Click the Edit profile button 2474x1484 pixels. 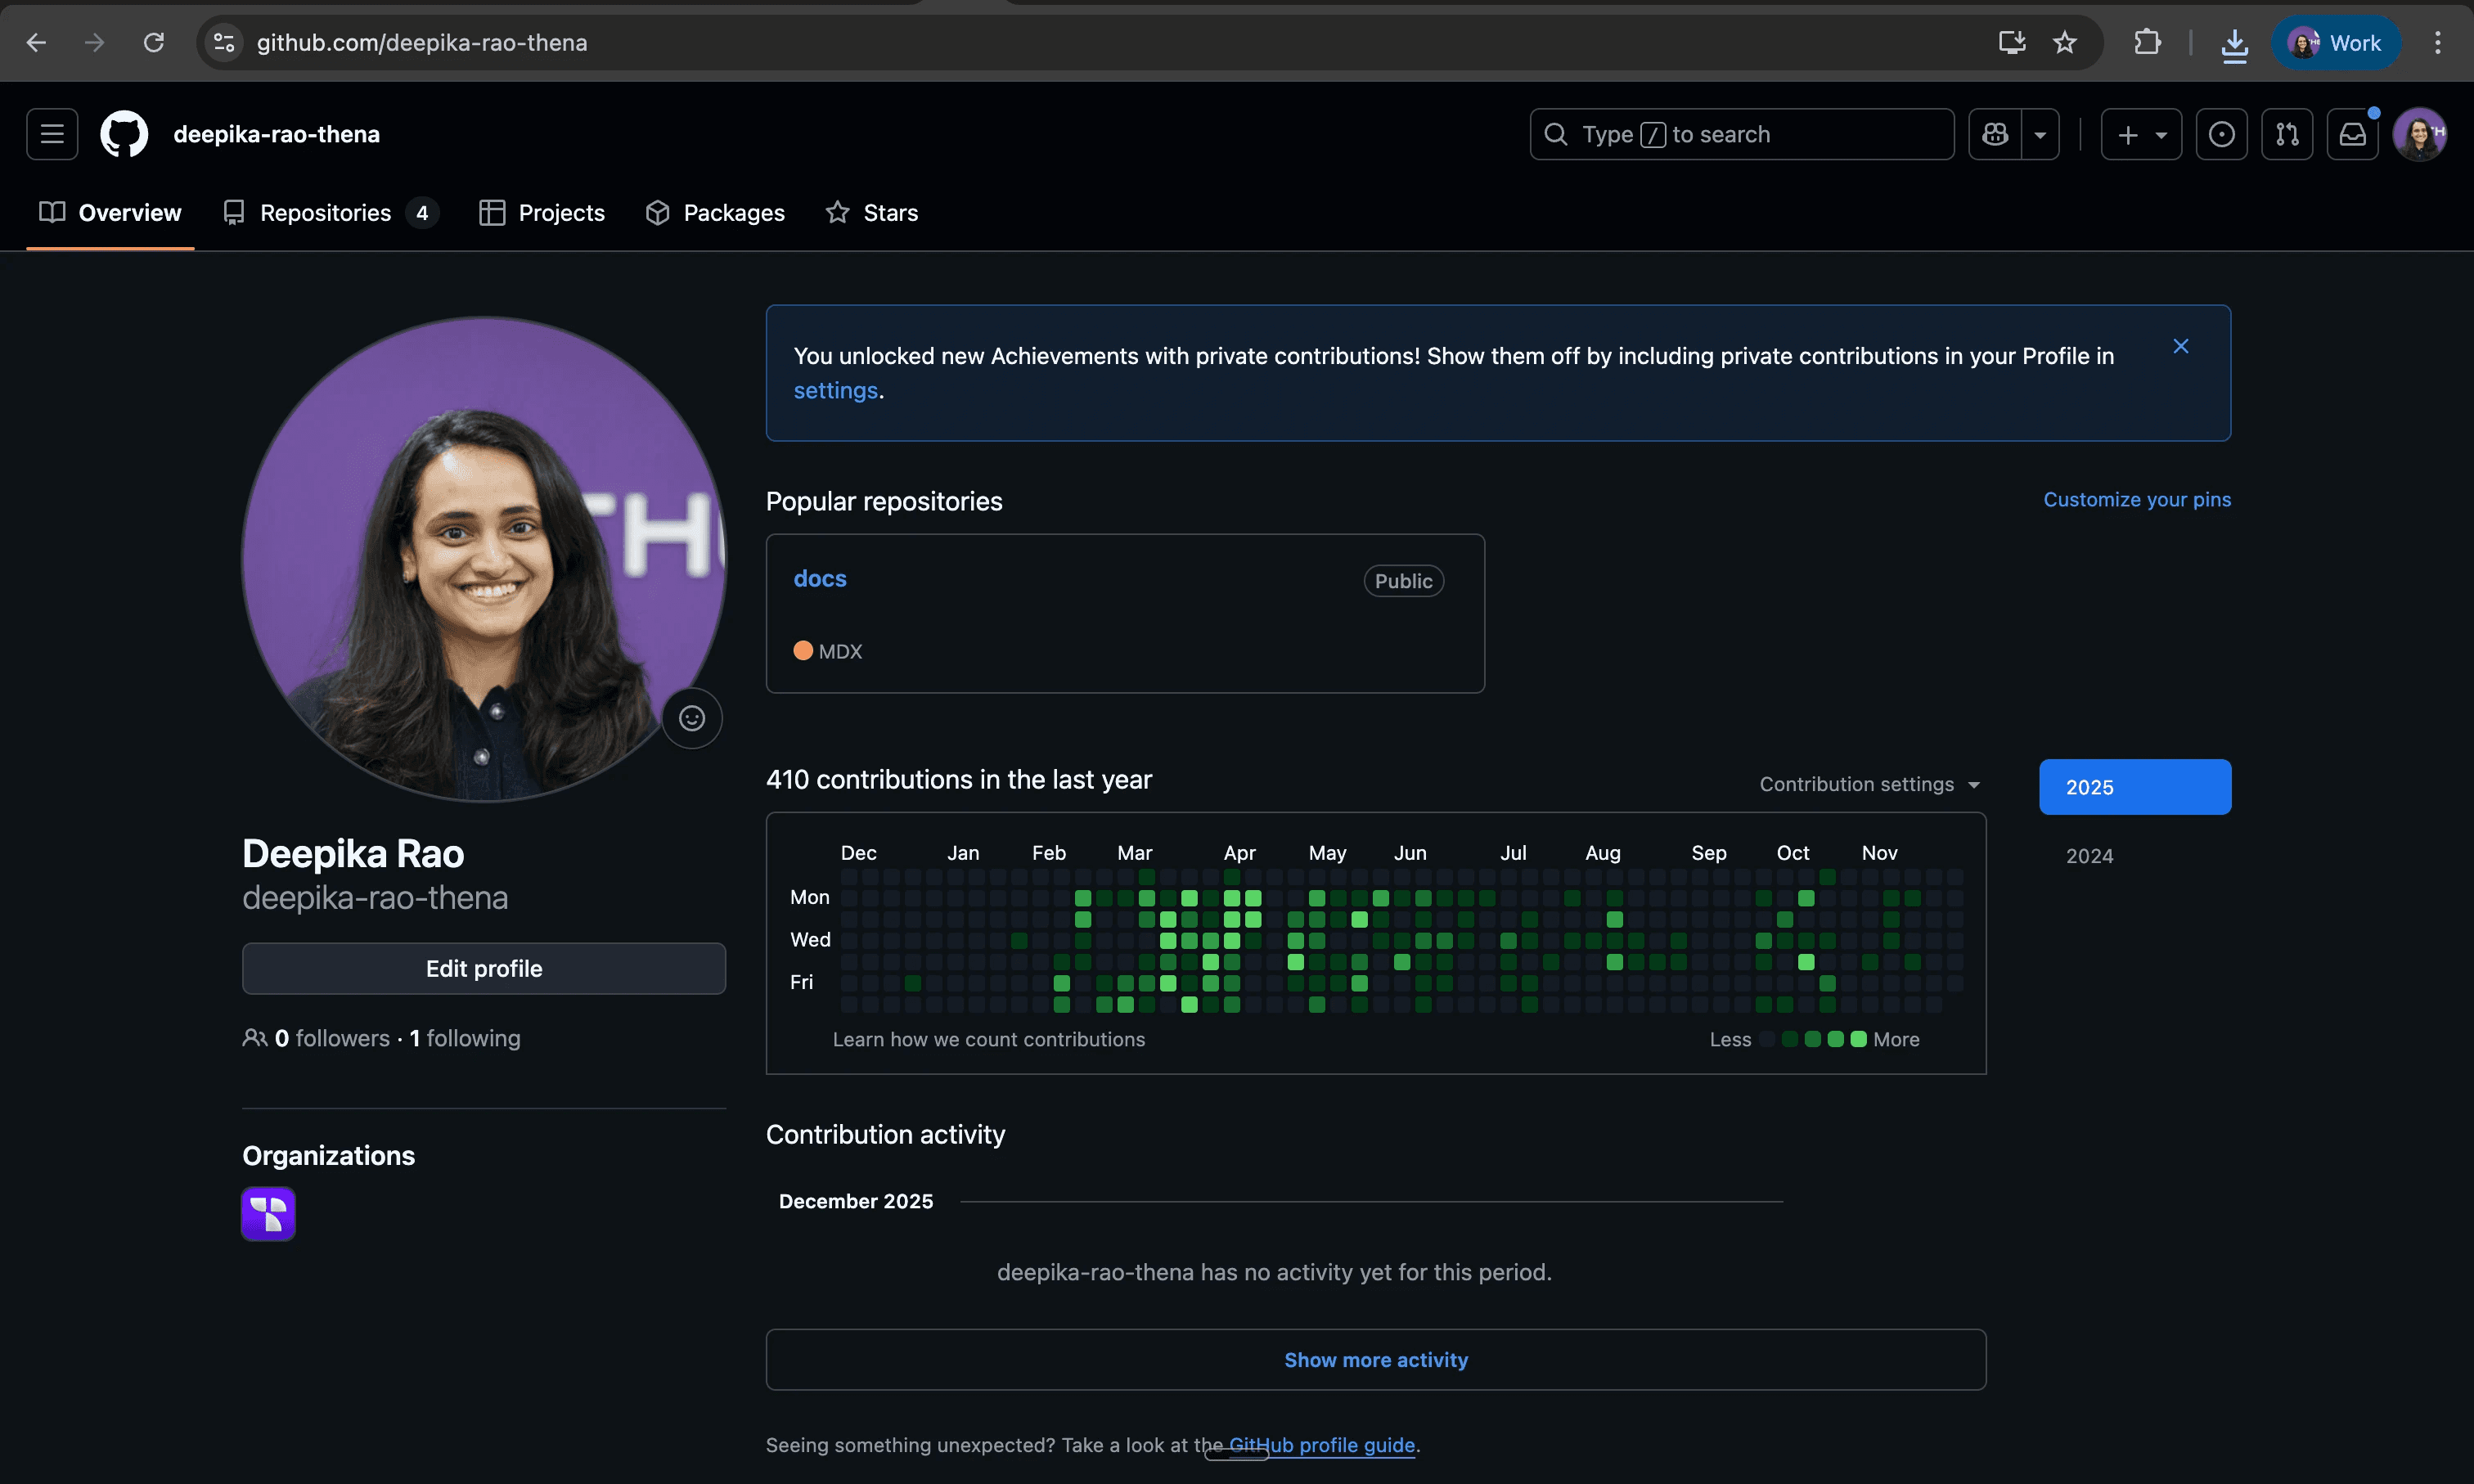(x=484, y=968)
